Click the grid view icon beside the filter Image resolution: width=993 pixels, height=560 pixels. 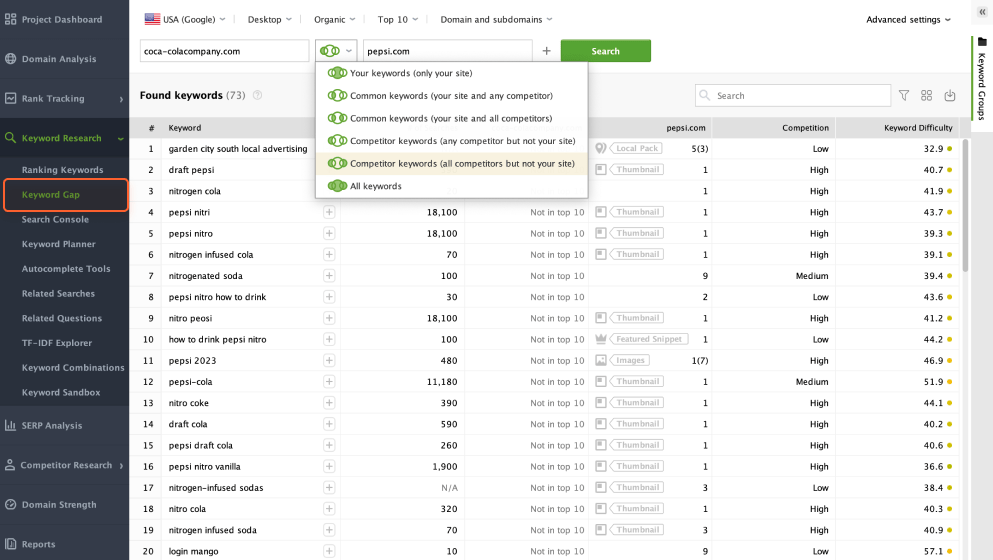[x=927, y=96]
